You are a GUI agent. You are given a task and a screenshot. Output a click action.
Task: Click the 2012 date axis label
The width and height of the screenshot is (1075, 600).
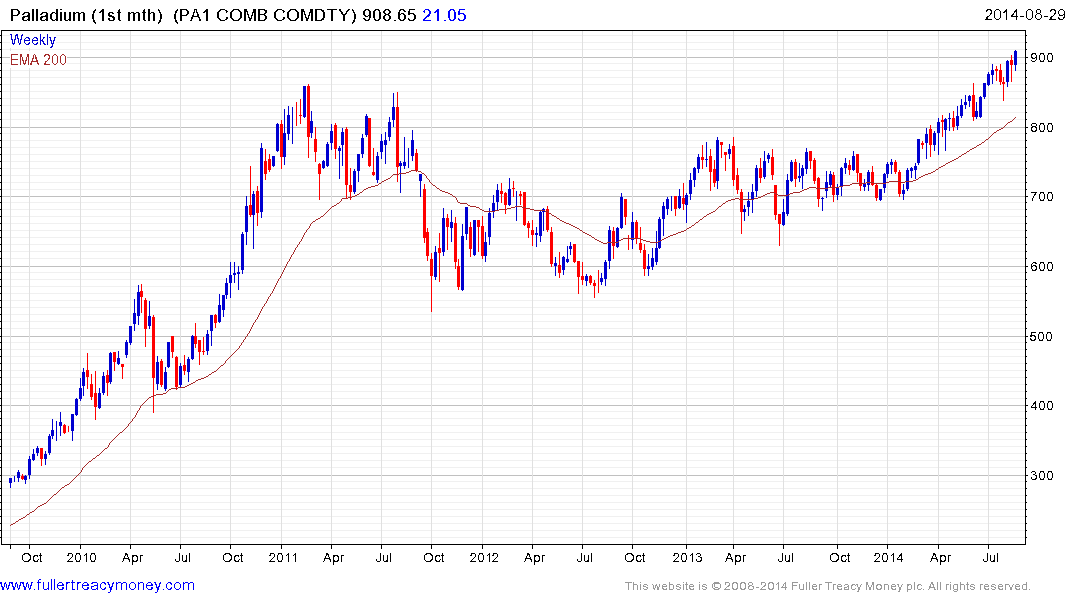[484, 557]
